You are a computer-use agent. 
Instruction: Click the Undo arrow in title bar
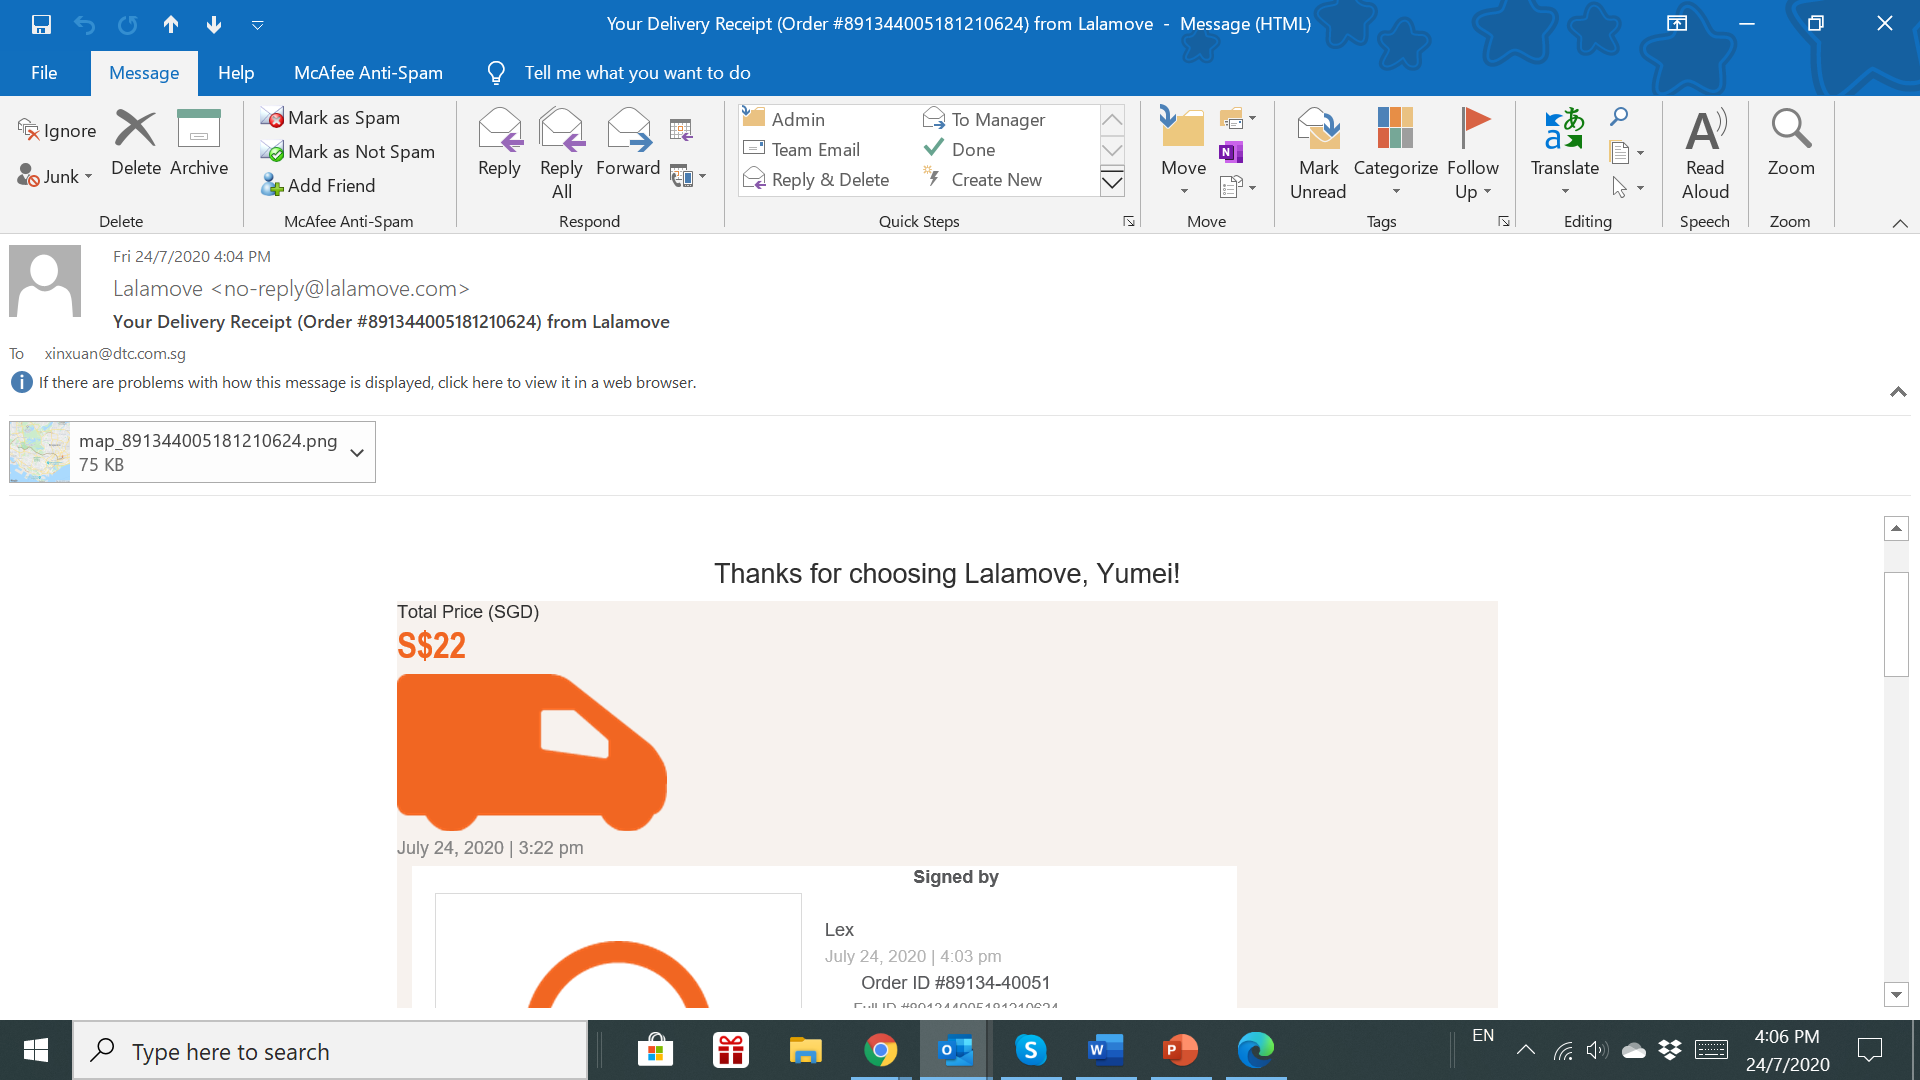click(84, 24)
